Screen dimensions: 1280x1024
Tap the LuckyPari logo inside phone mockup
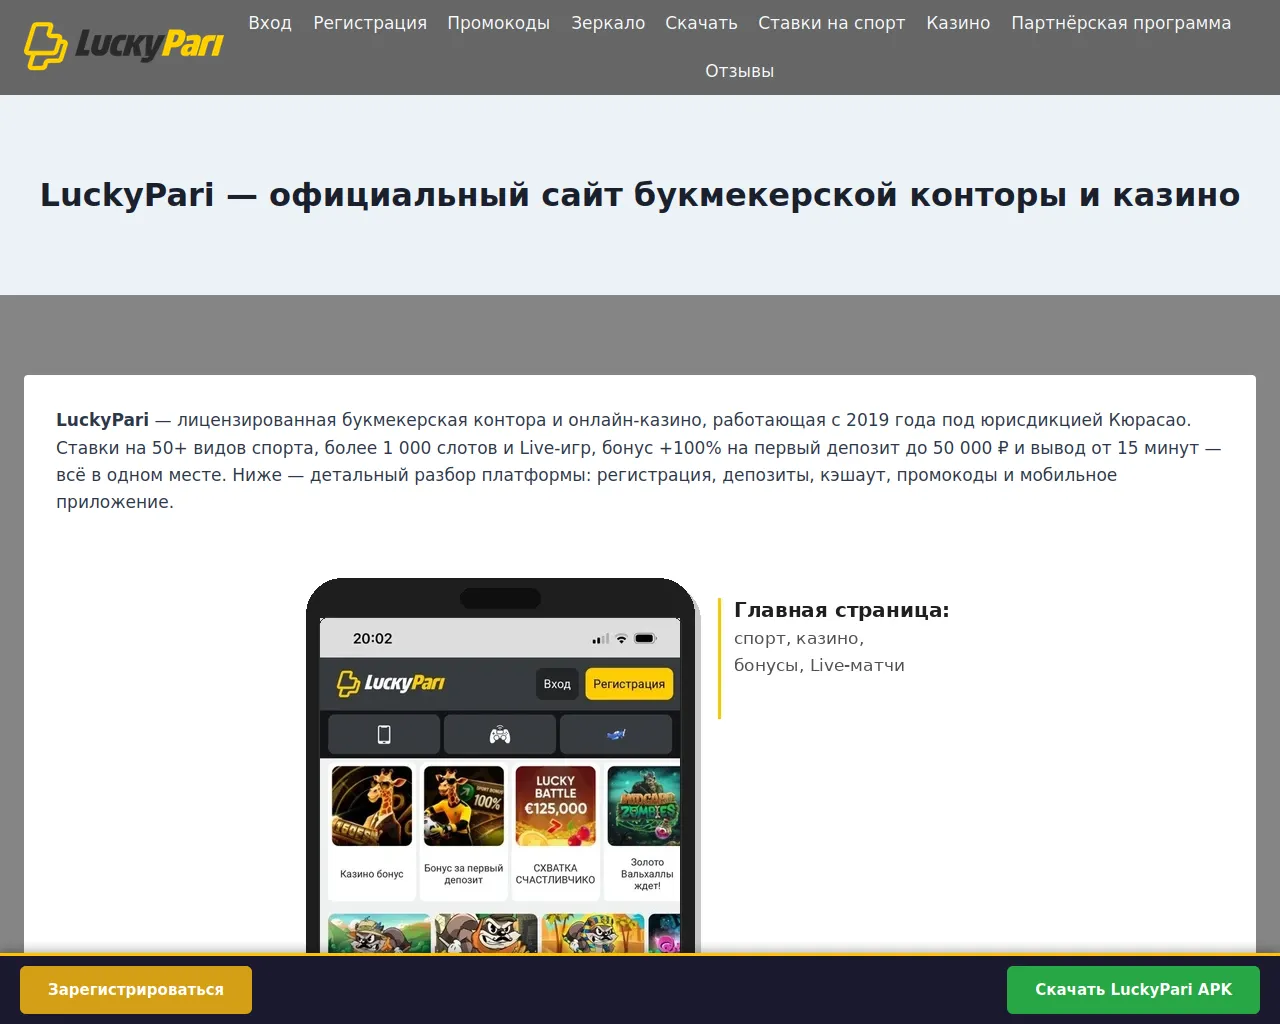coord(391,683)
